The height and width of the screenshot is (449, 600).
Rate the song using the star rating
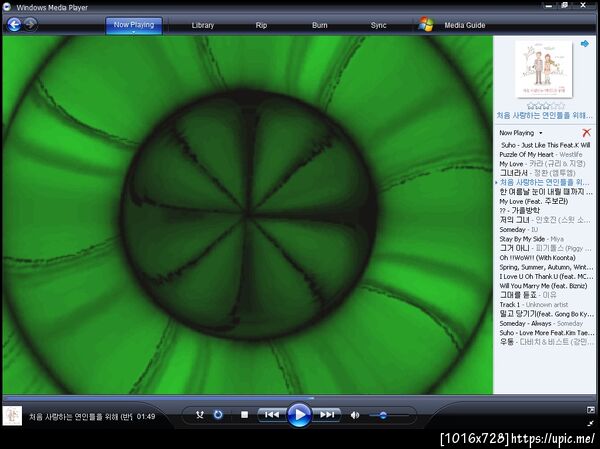545,105
